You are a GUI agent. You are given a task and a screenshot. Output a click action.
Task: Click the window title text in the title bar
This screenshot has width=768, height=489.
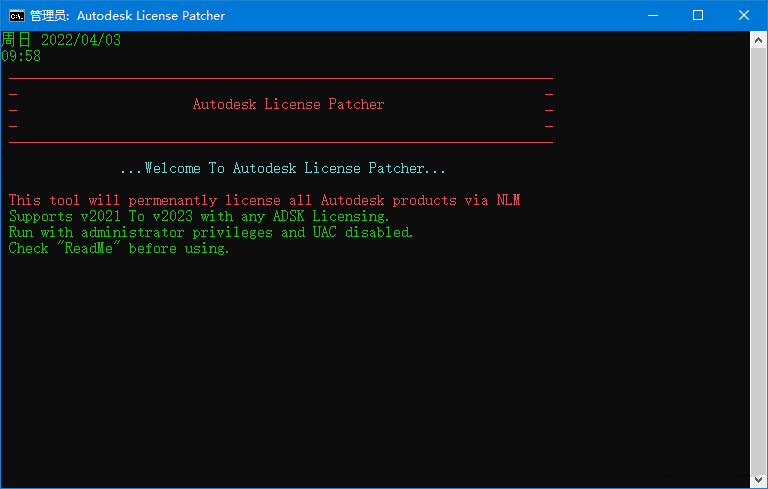pos(127,15)
